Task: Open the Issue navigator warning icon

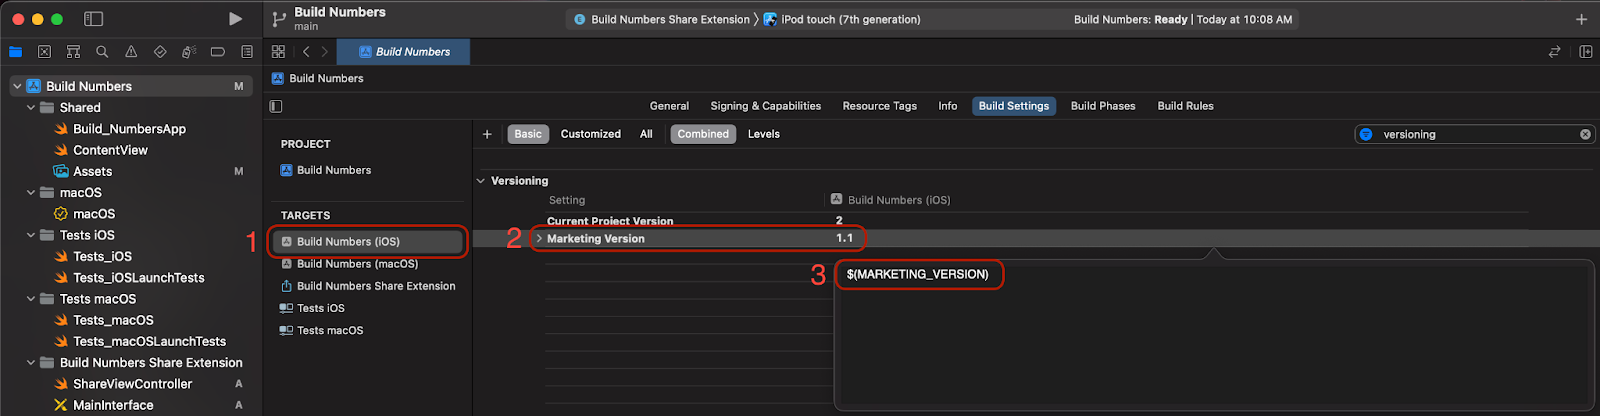Action: (x=131, y=52)
